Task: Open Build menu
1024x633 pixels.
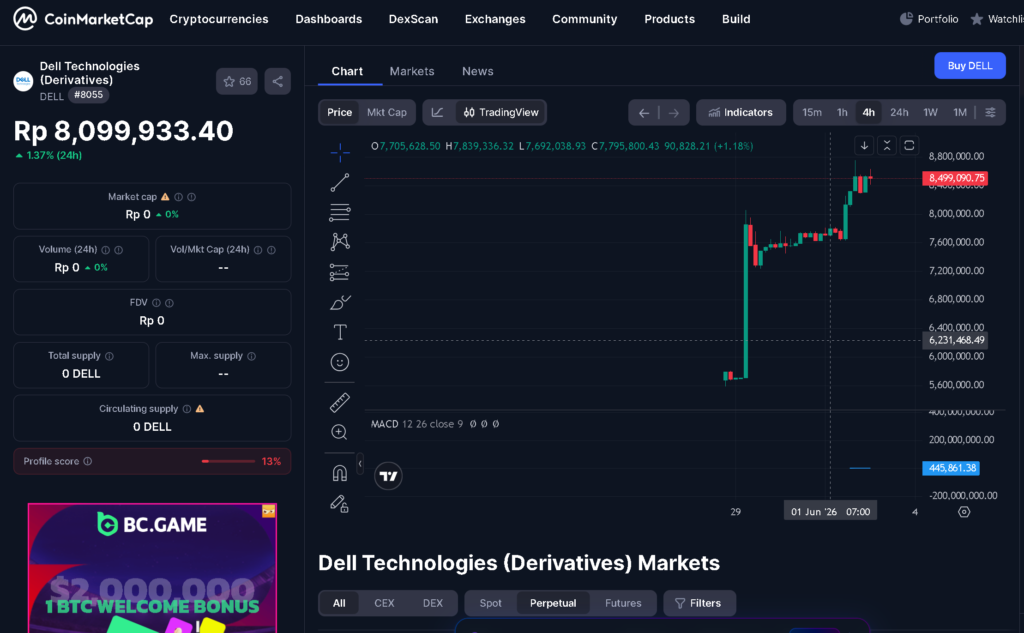Action: 736,19
